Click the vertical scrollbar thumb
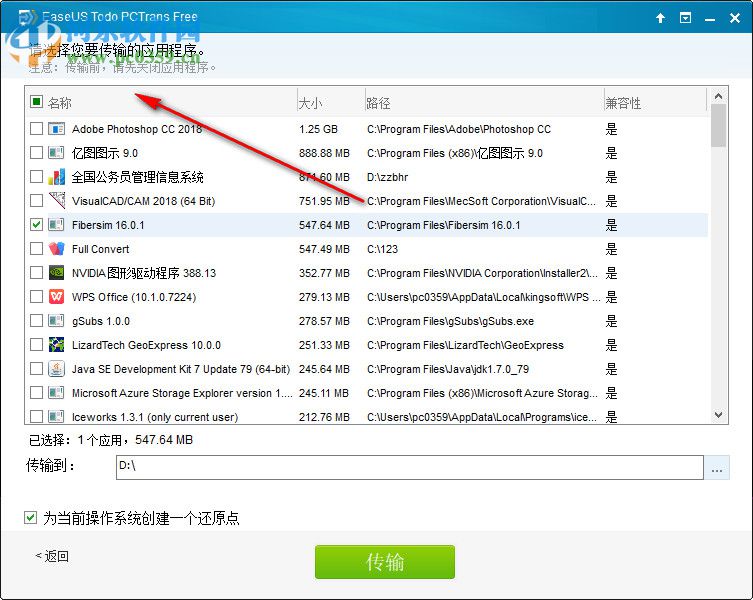This screenshot has height=600, width=753. pos(718,125)
